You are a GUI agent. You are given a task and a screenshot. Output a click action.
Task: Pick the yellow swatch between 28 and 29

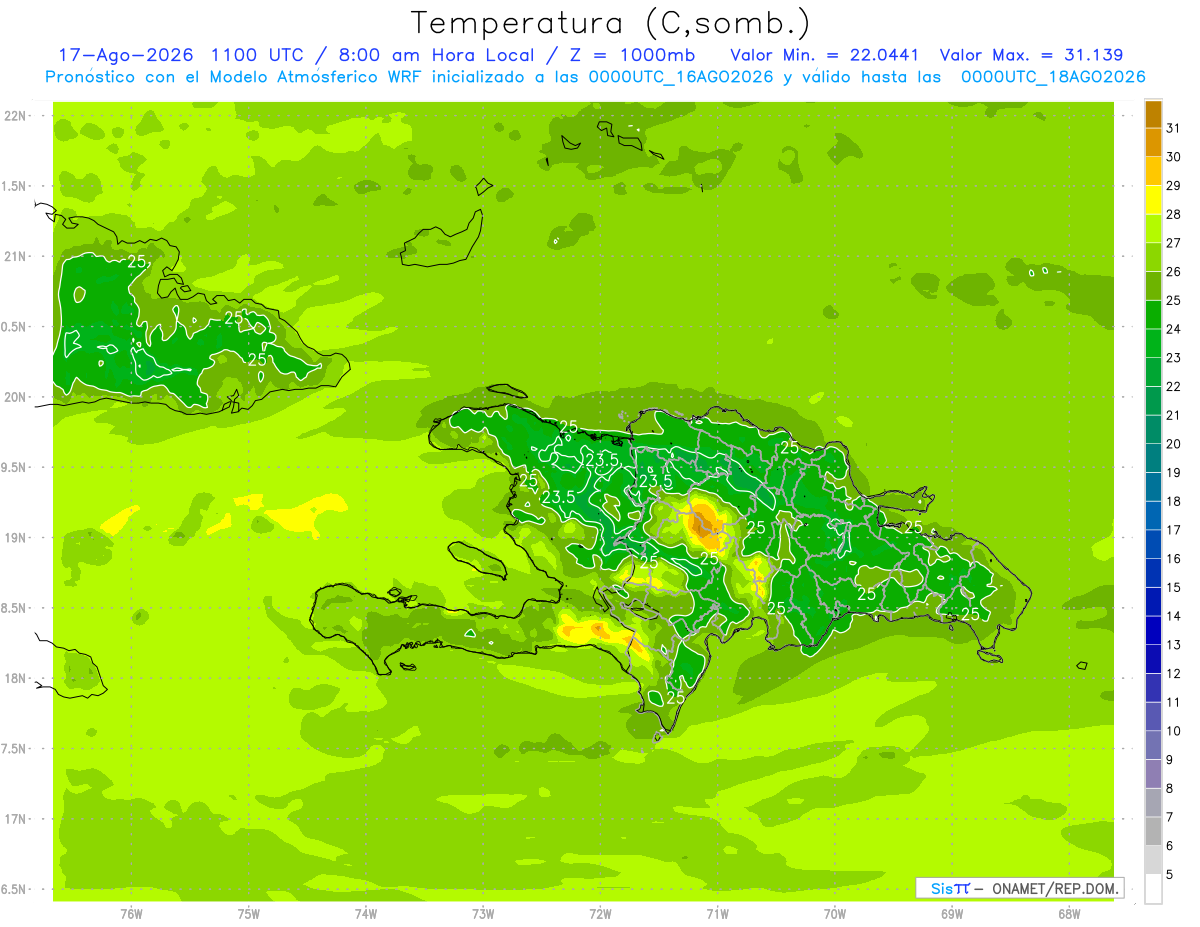(x=1153, y=200)
